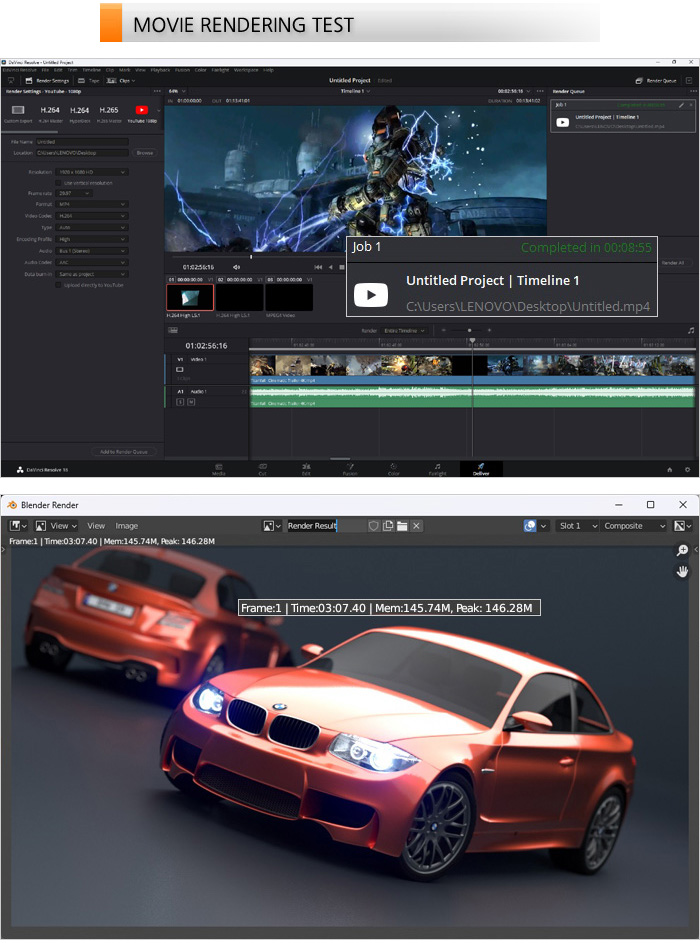This screenshot has height=943, width=700.
Task: Click the timeline zoom slider handle
Action: pos(470,330)
